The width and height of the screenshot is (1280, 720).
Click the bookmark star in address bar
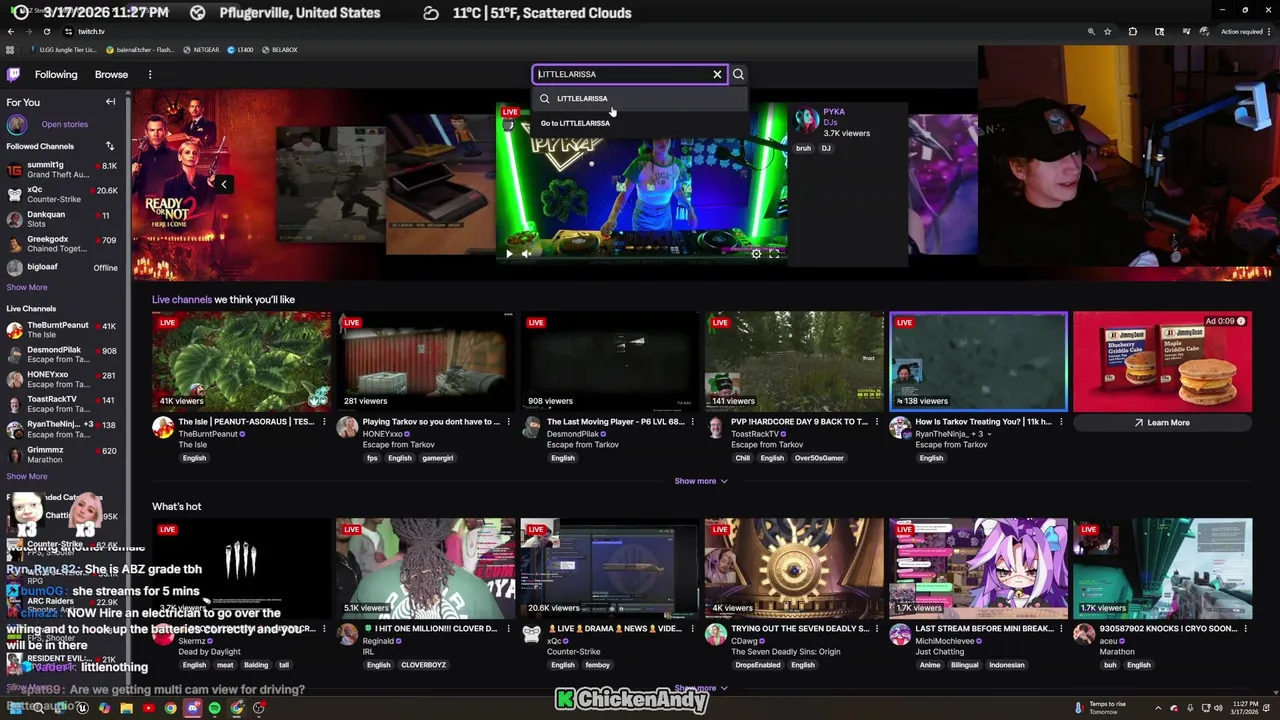(x=1107, y=31)
